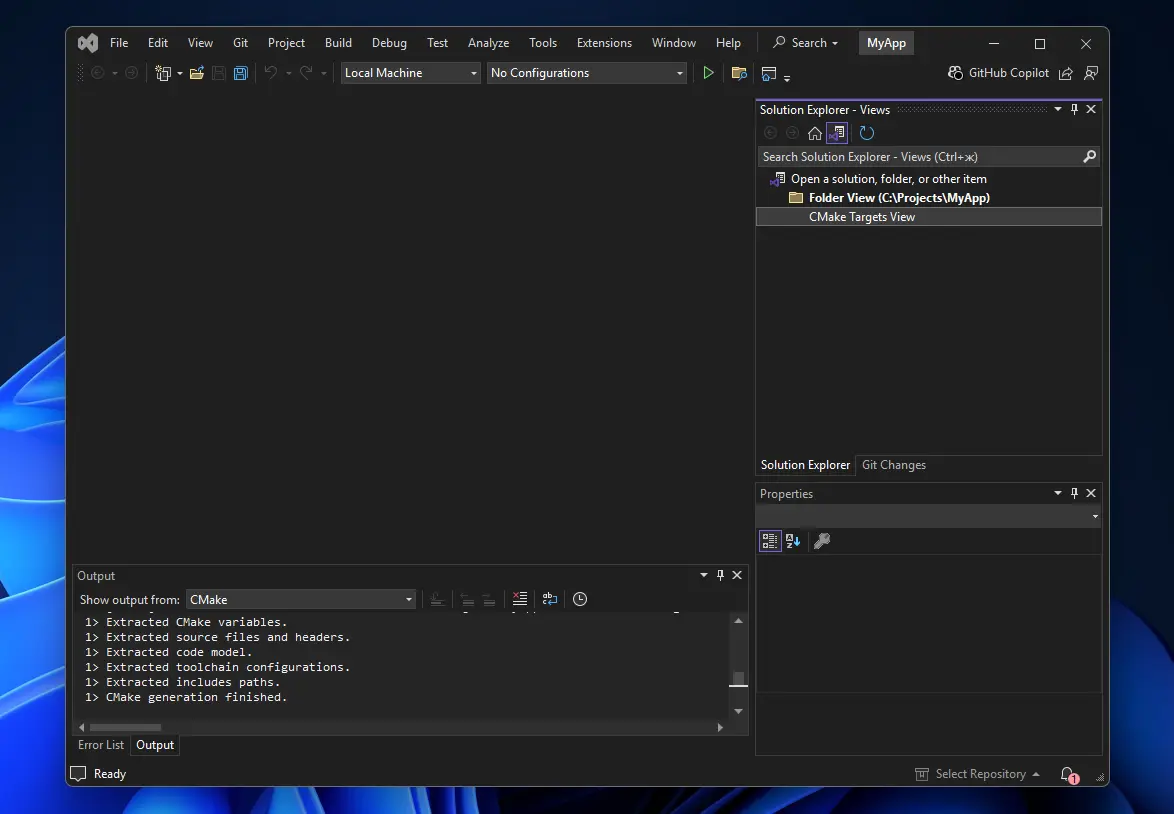
Task: Click the Solution Explorer home icon
Action: pos(814,132)
